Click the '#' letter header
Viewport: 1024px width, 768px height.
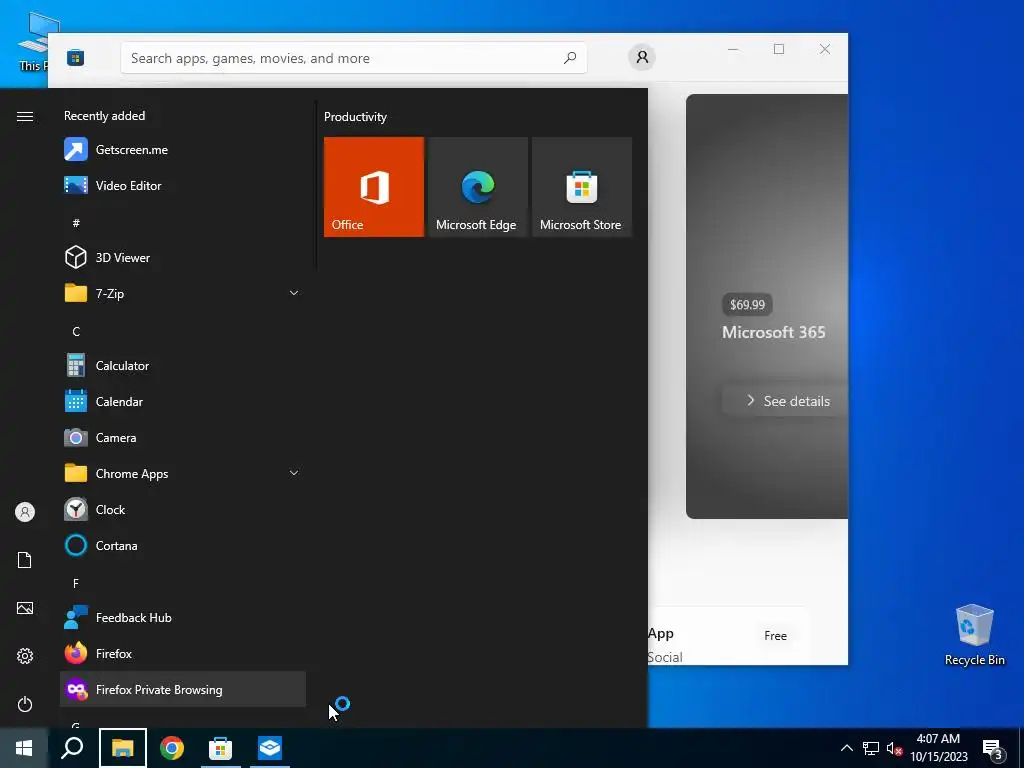point(76,223)
